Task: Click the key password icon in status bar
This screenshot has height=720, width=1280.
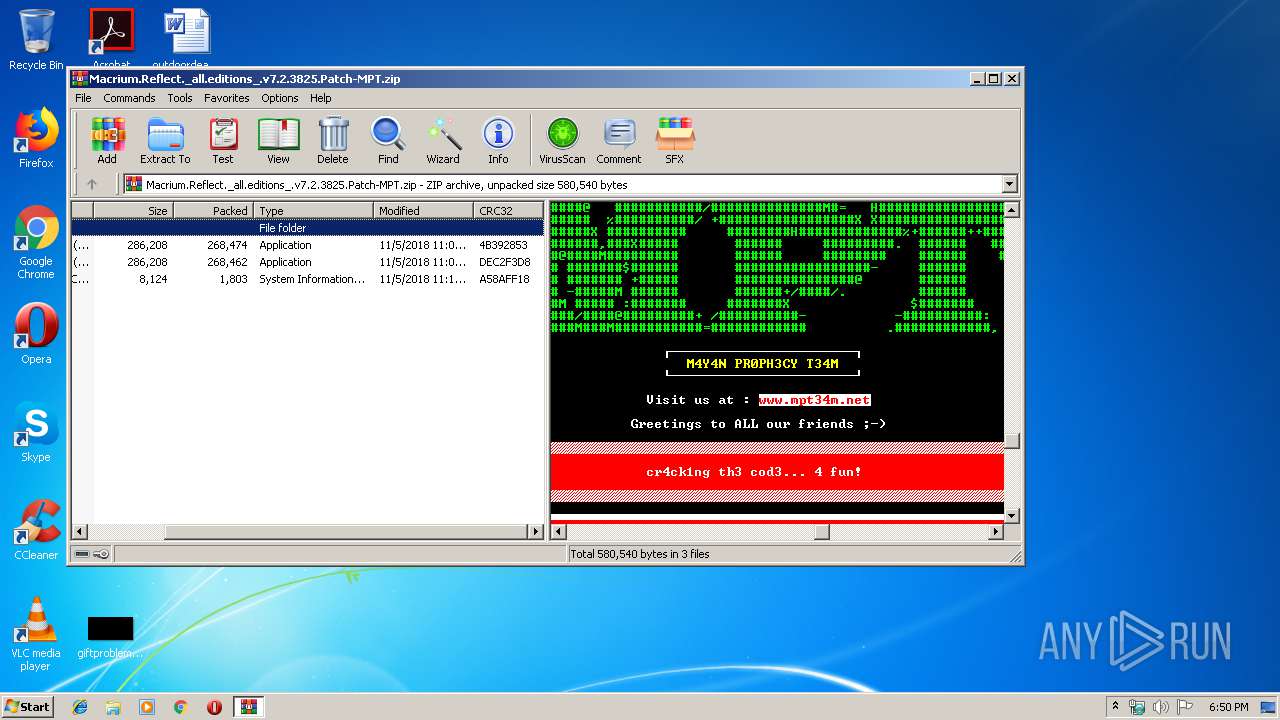Action: pyautogui.click(x=101, y=554)
